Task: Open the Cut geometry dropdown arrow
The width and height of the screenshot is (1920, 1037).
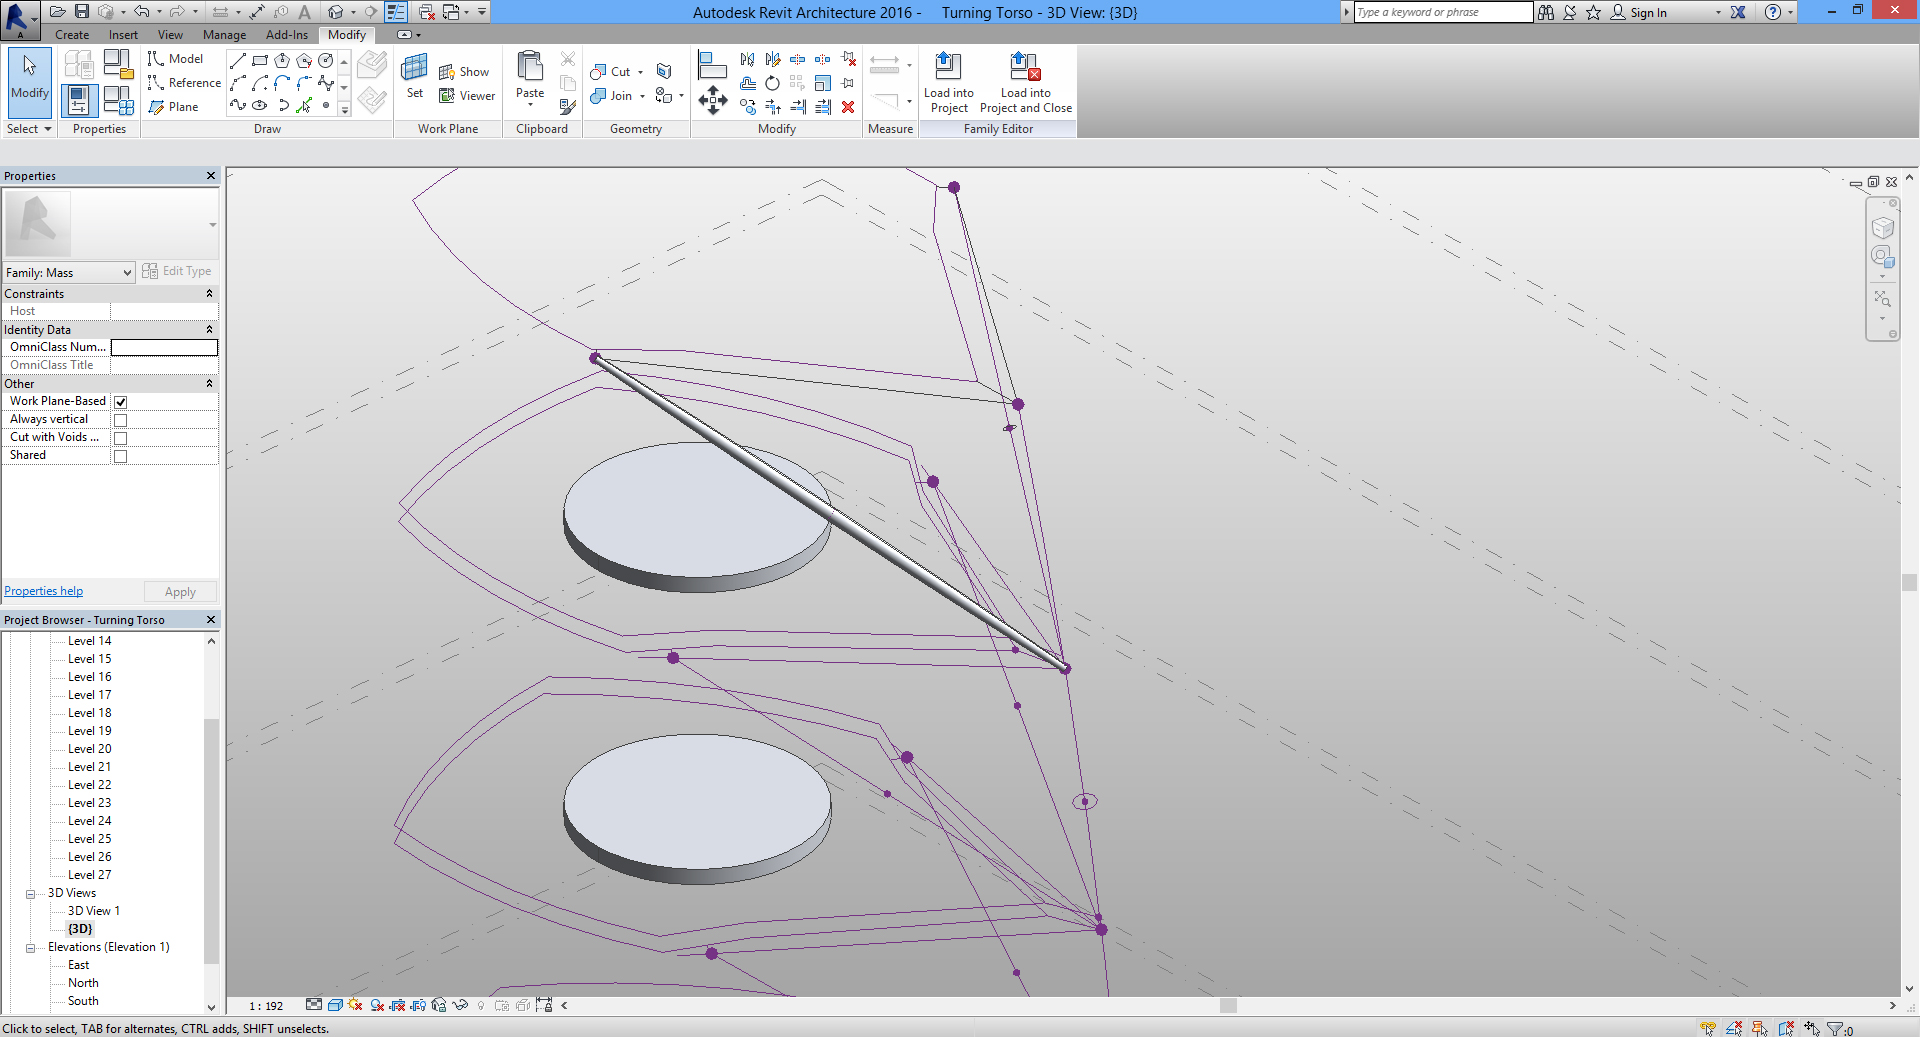Action: [x=640, y=72]
